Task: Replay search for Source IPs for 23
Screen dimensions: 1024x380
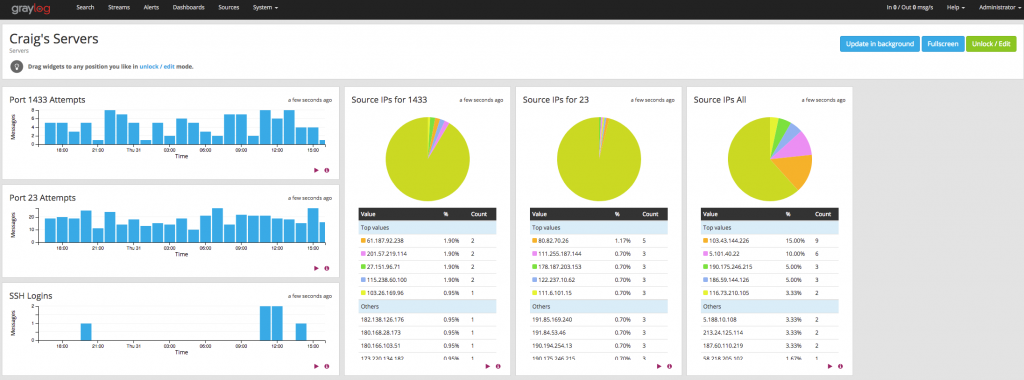Action: coord(659,366)
